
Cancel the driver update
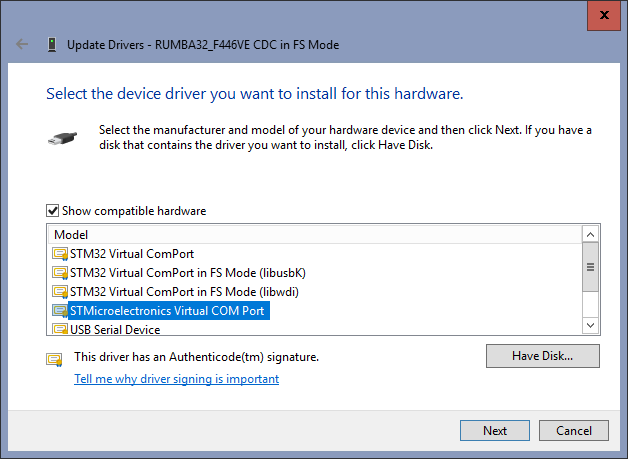pos(574,431)
